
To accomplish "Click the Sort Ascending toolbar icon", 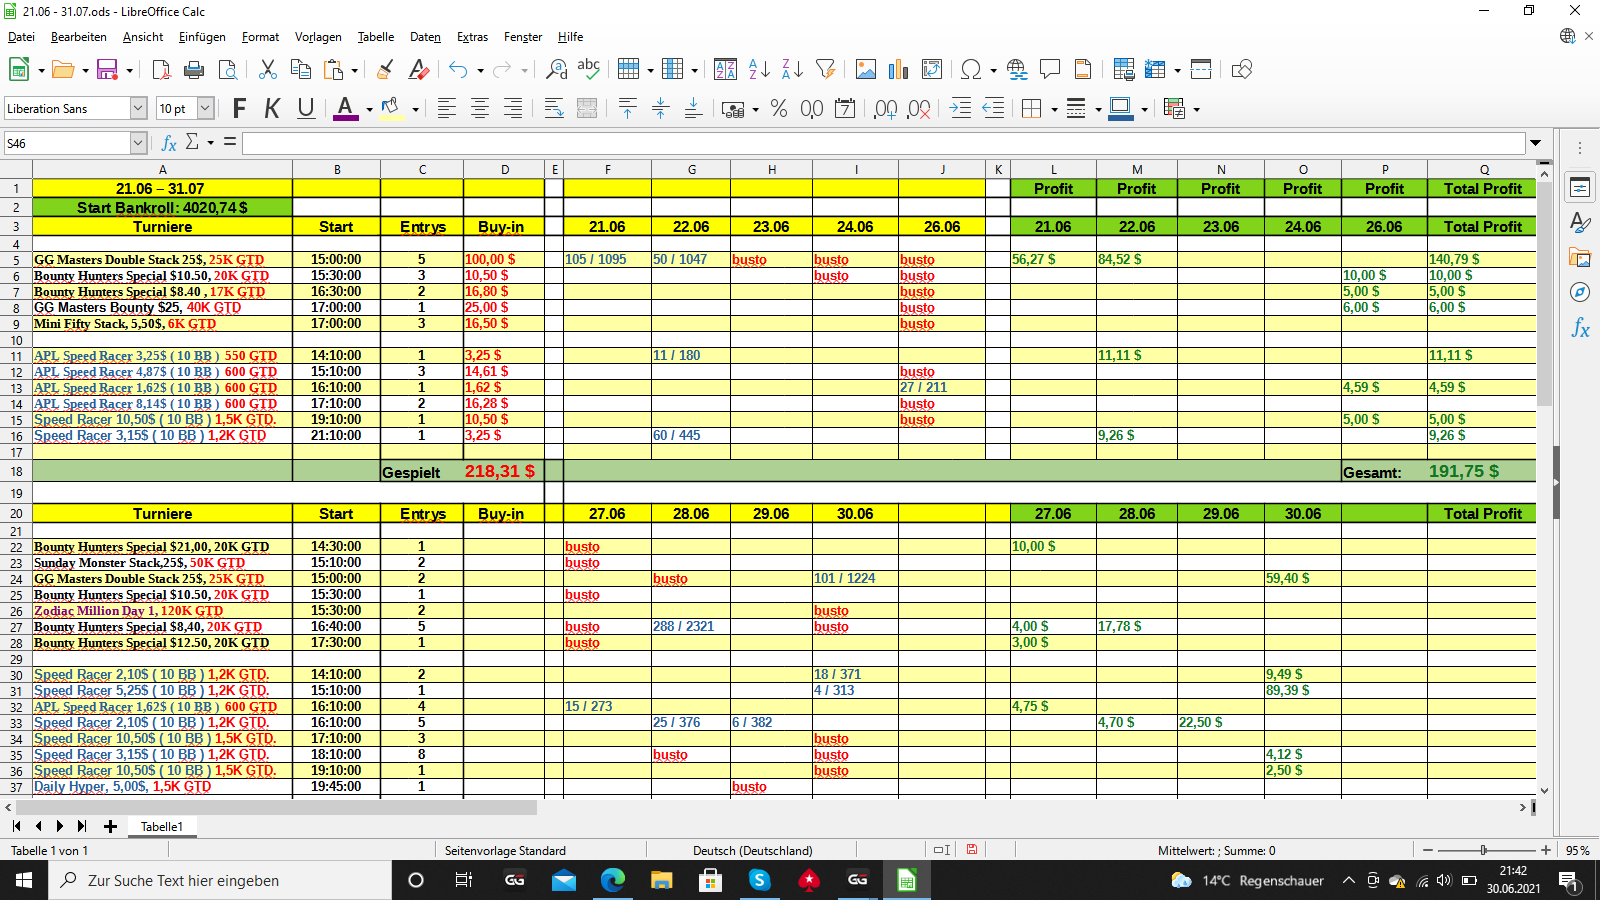I will point(759,69).
